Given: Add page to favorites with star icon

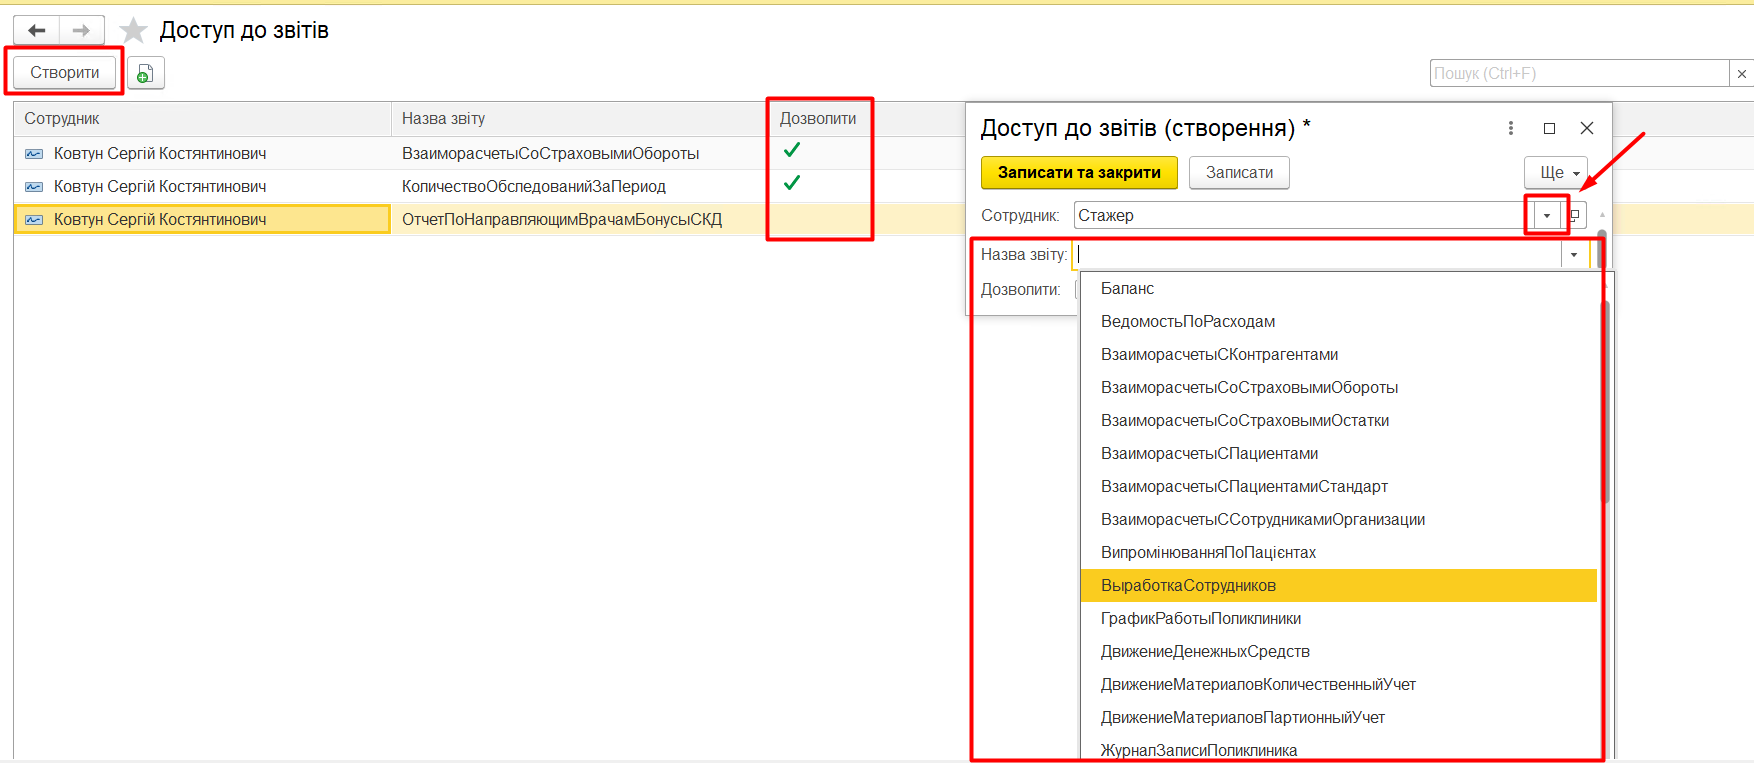Looking at the screenshot, I should (133, 31).
